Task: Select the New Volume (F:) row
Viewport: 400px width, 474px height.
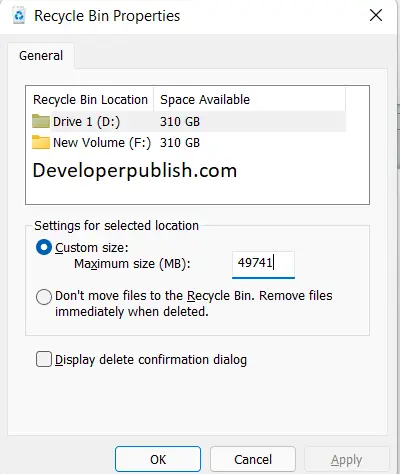Action: (x=189, y=143)
